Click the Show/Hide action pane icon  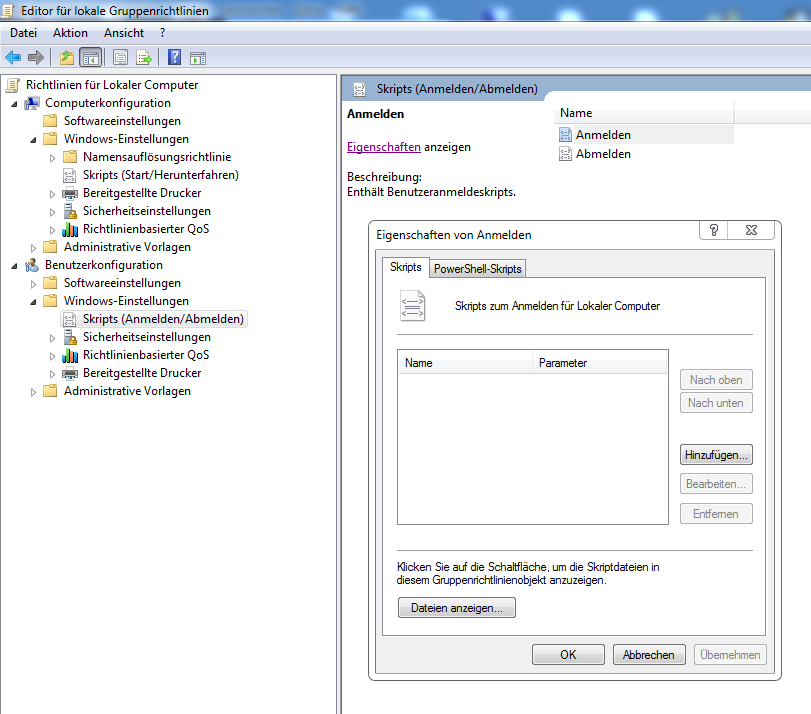point(198,57)
